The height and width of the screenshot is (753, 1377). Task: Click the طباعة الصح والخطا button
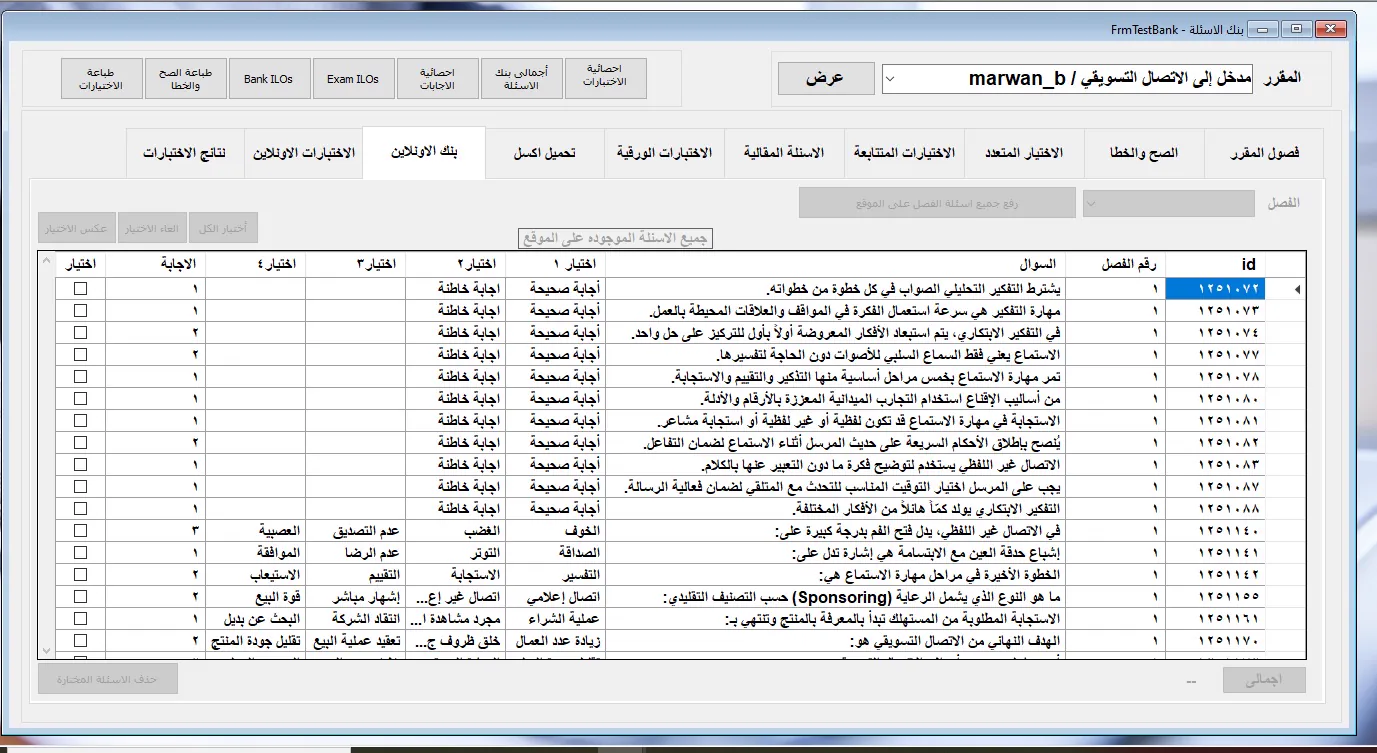click(x=185, y=78)
